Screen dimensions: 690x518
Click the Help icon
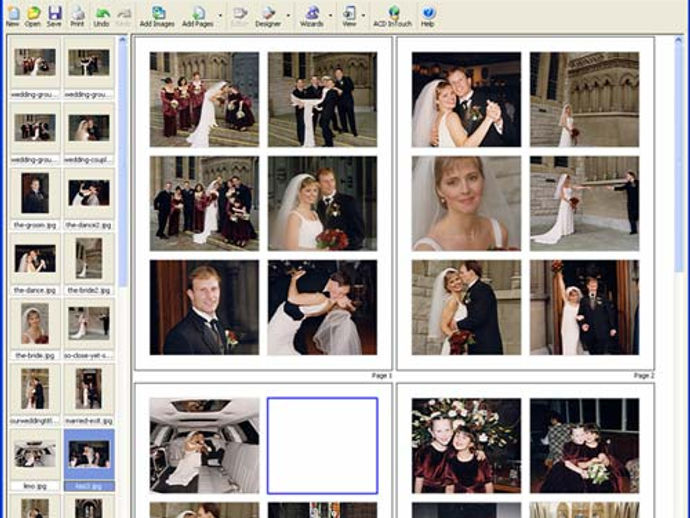click(428, 16)
